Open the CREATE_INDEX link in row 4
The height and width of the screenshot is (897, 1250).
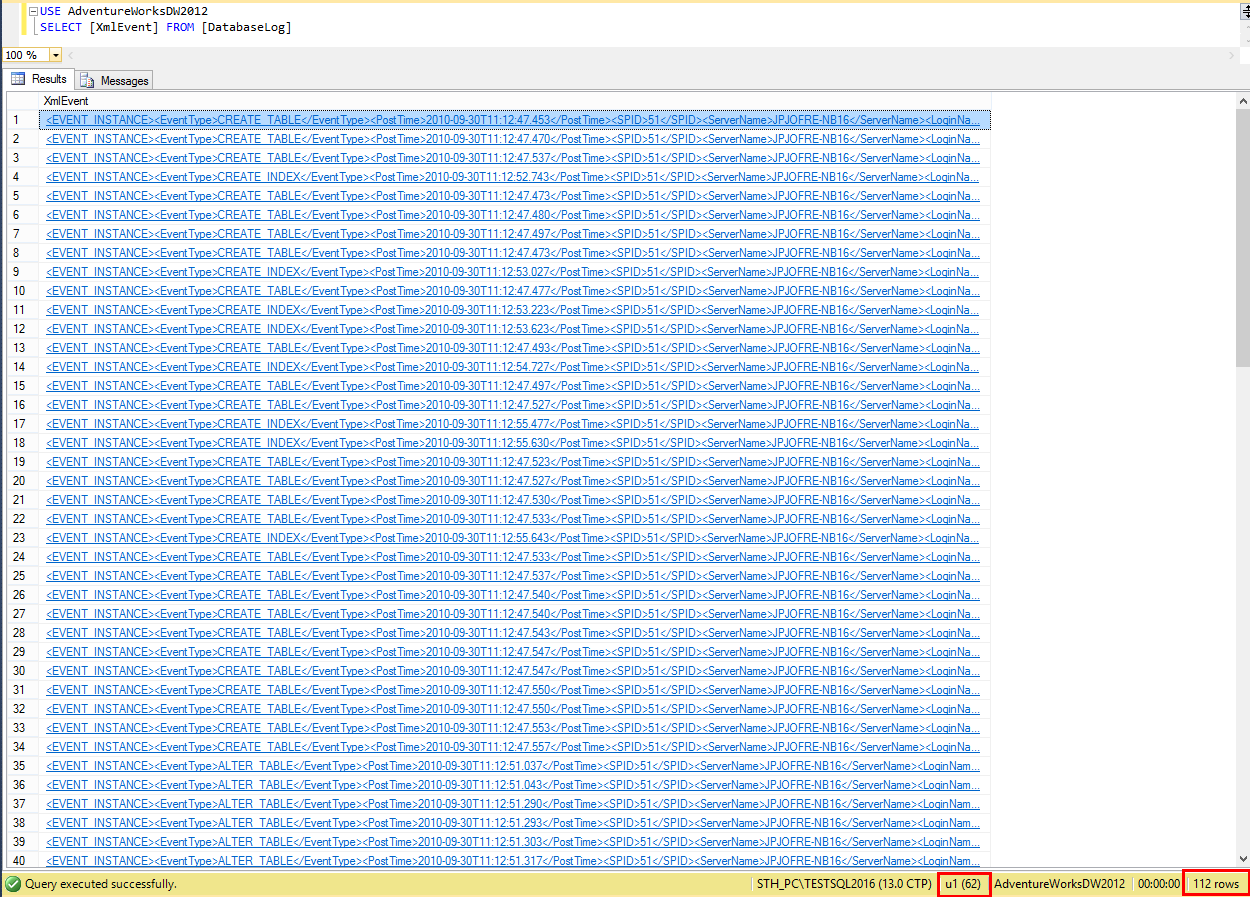[x=512, y=177]
